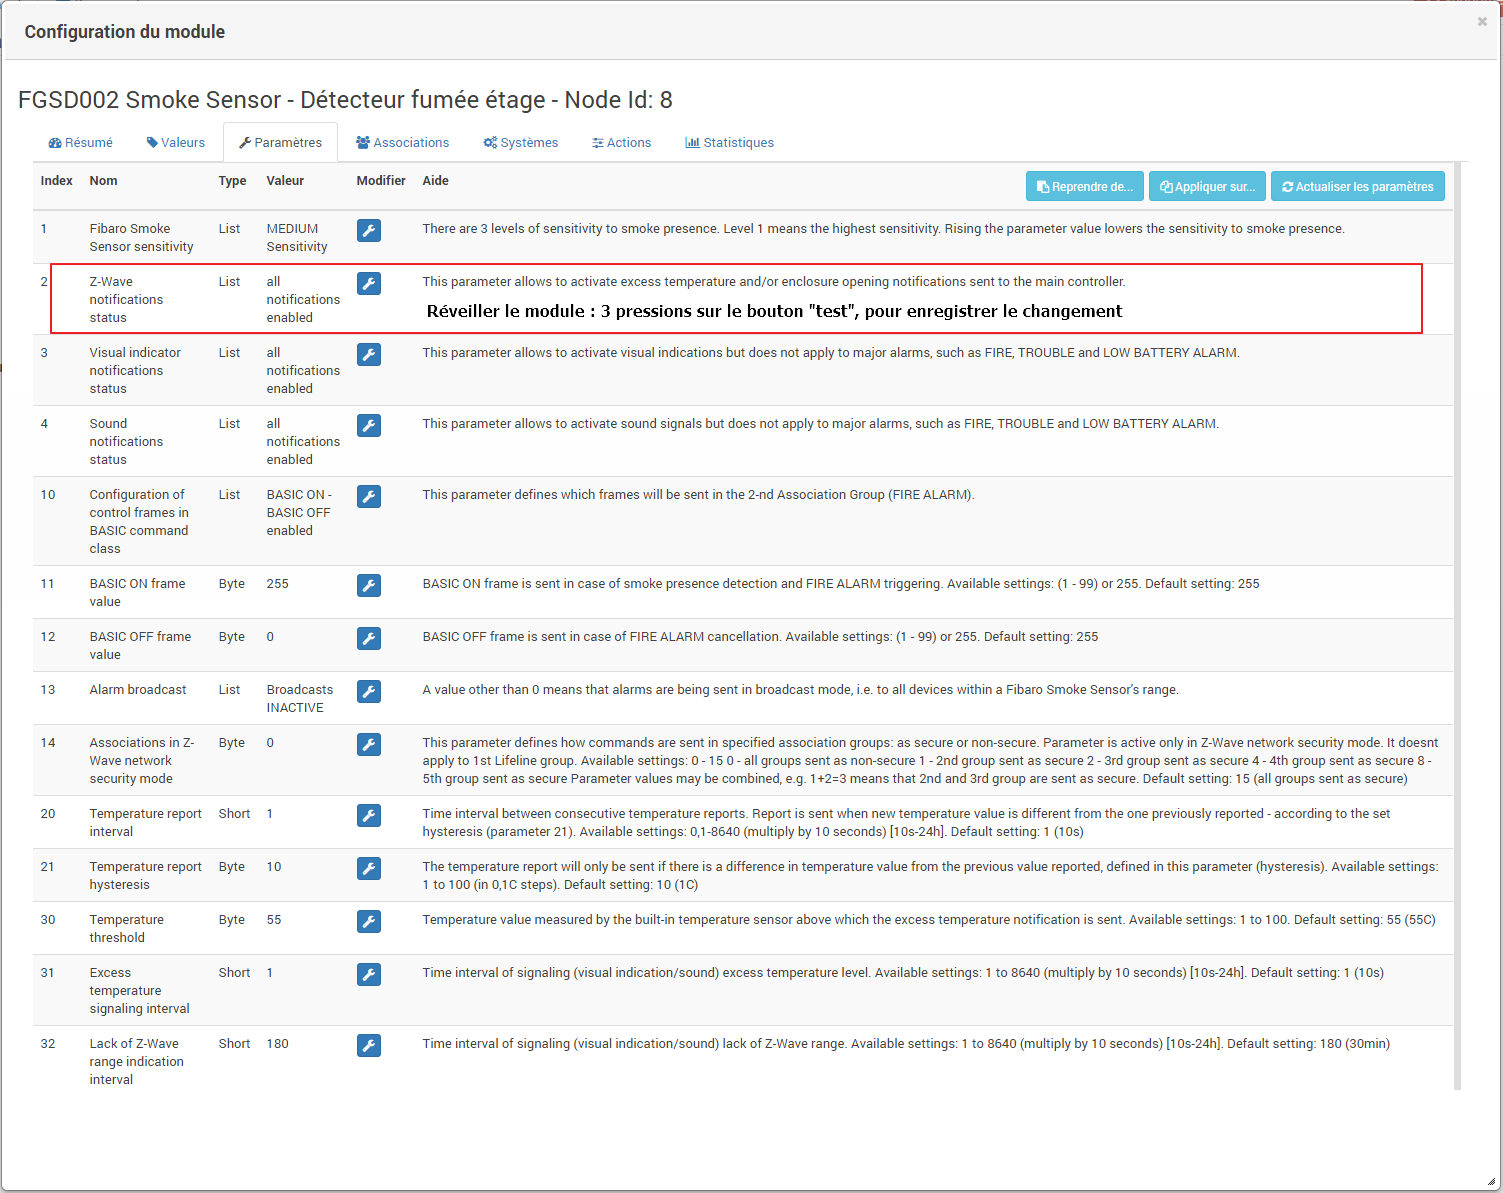1503x1193 pixels.
Task: Select 'Sound notifications status' row name
Action: coord(126,442)
